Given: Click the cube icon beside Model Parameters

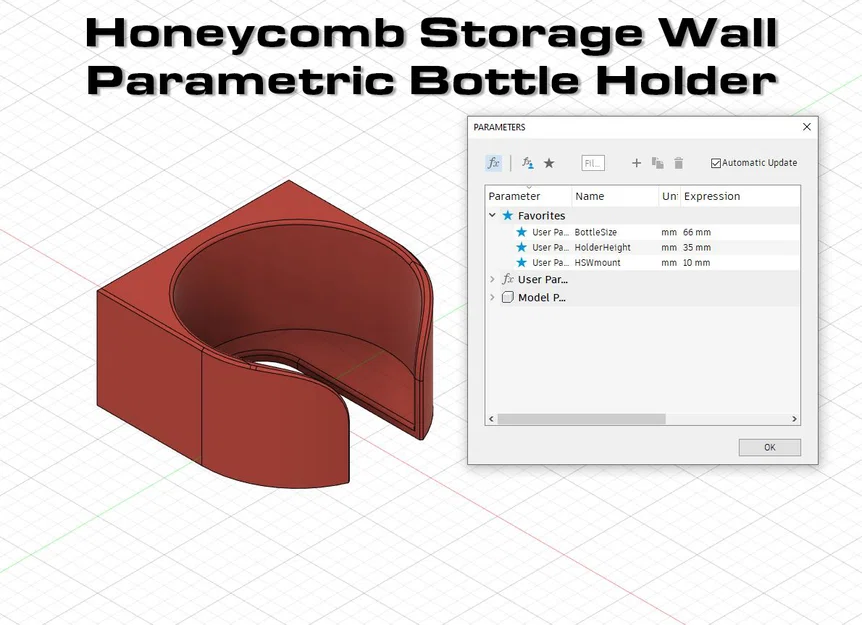Looking at the screenshot, I should tap(509, 296).
